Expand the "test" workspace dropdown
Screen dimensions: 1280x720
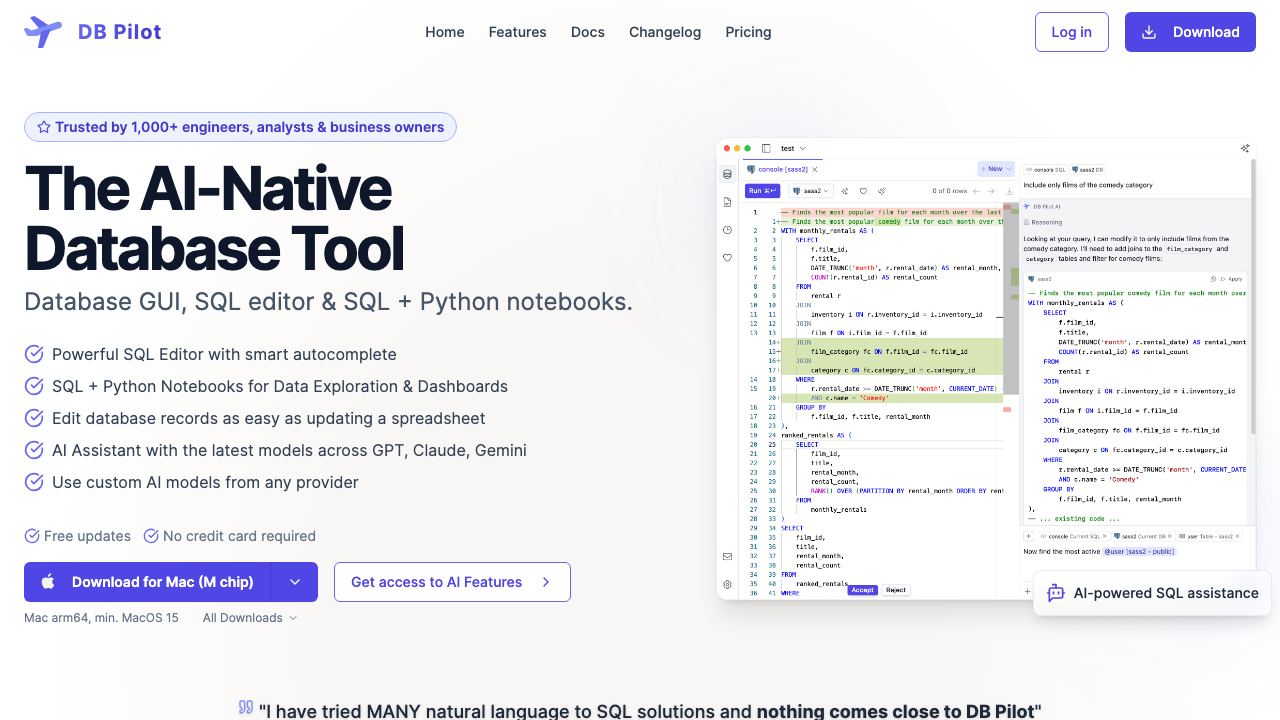click(x=793, y=148)
